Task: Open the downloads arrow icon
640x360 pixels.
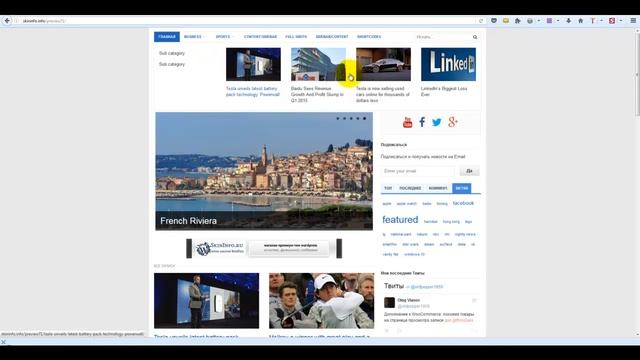Action: pos(569,20)
